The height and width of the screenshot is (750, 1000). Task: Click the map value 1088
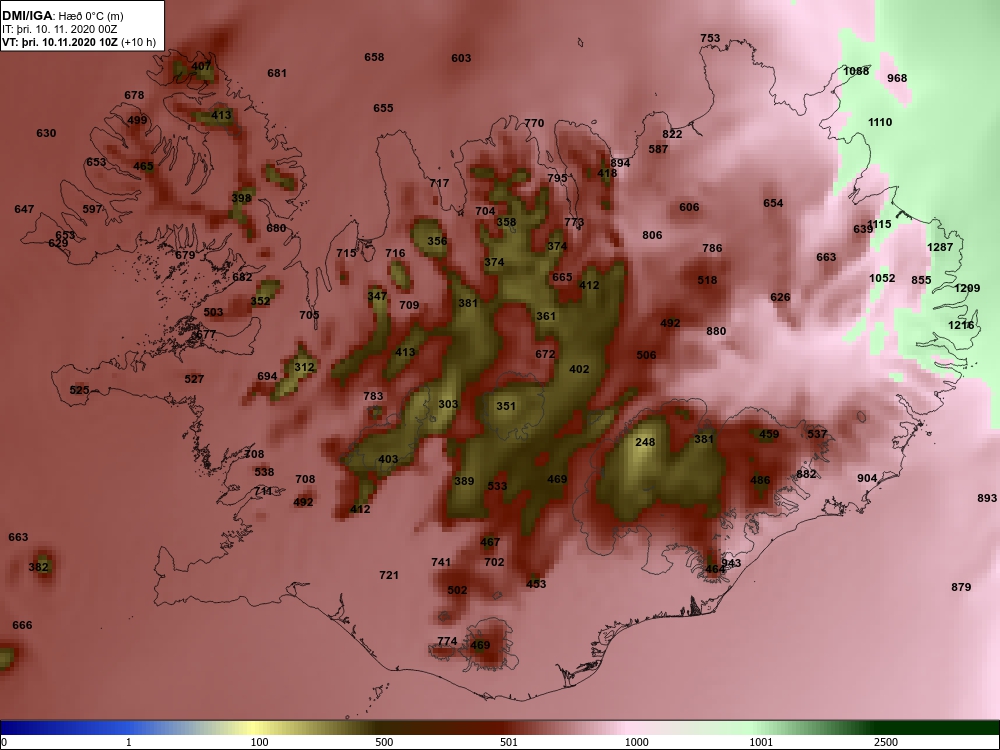[x=856, y=71]
